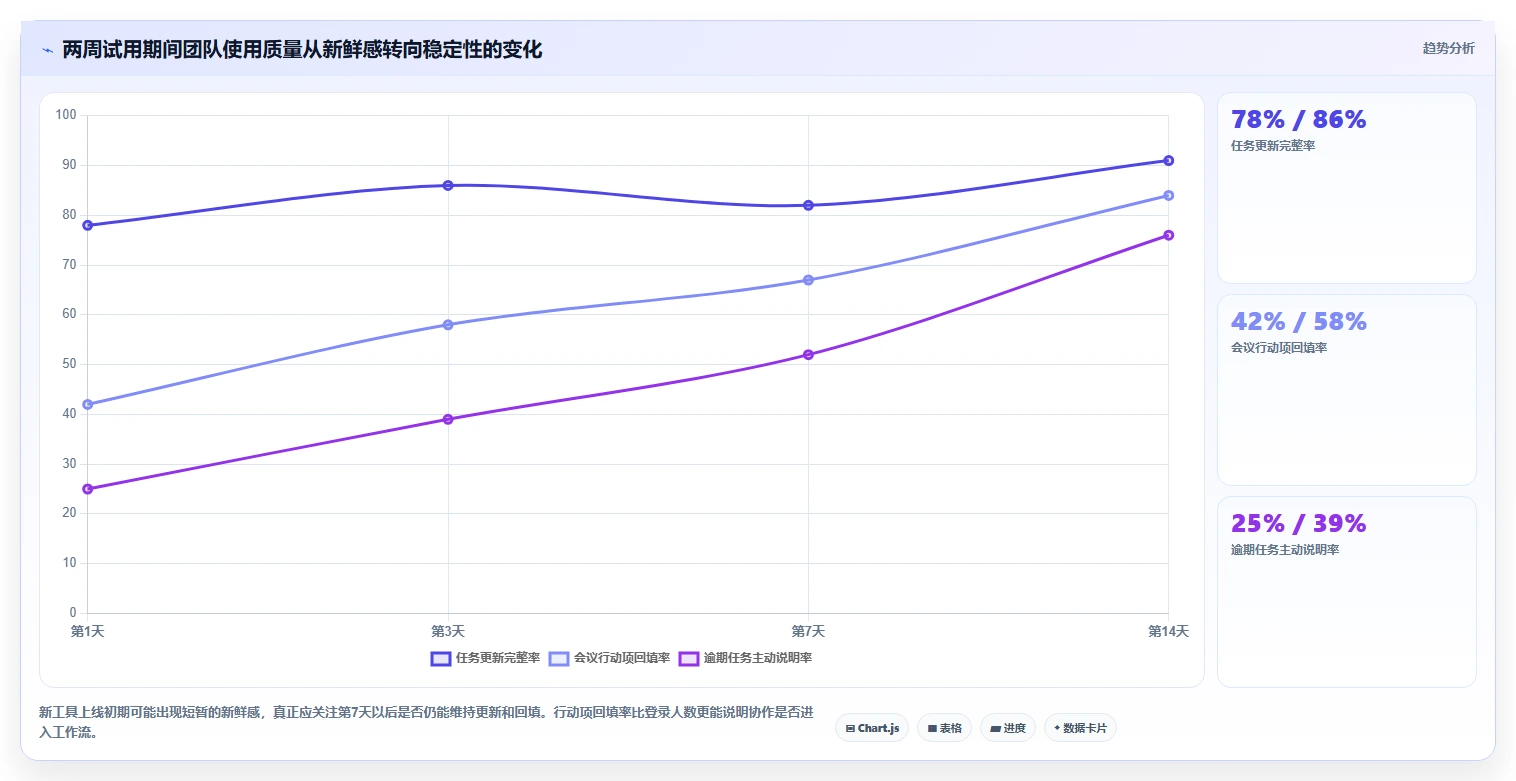Click the 50 y-axis label
This screenshot has height=781, width=1516.
click(x=70, y=364)
